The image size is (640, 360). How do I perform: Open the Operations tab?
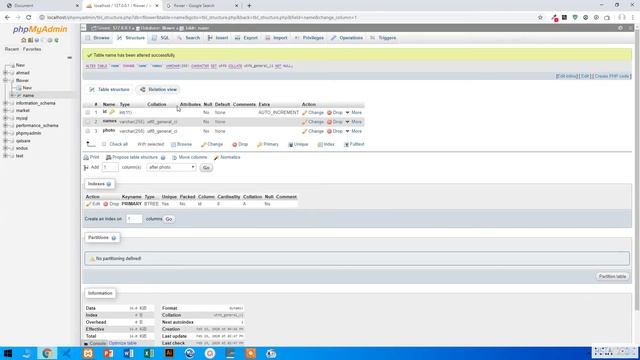tap(347, 38)
